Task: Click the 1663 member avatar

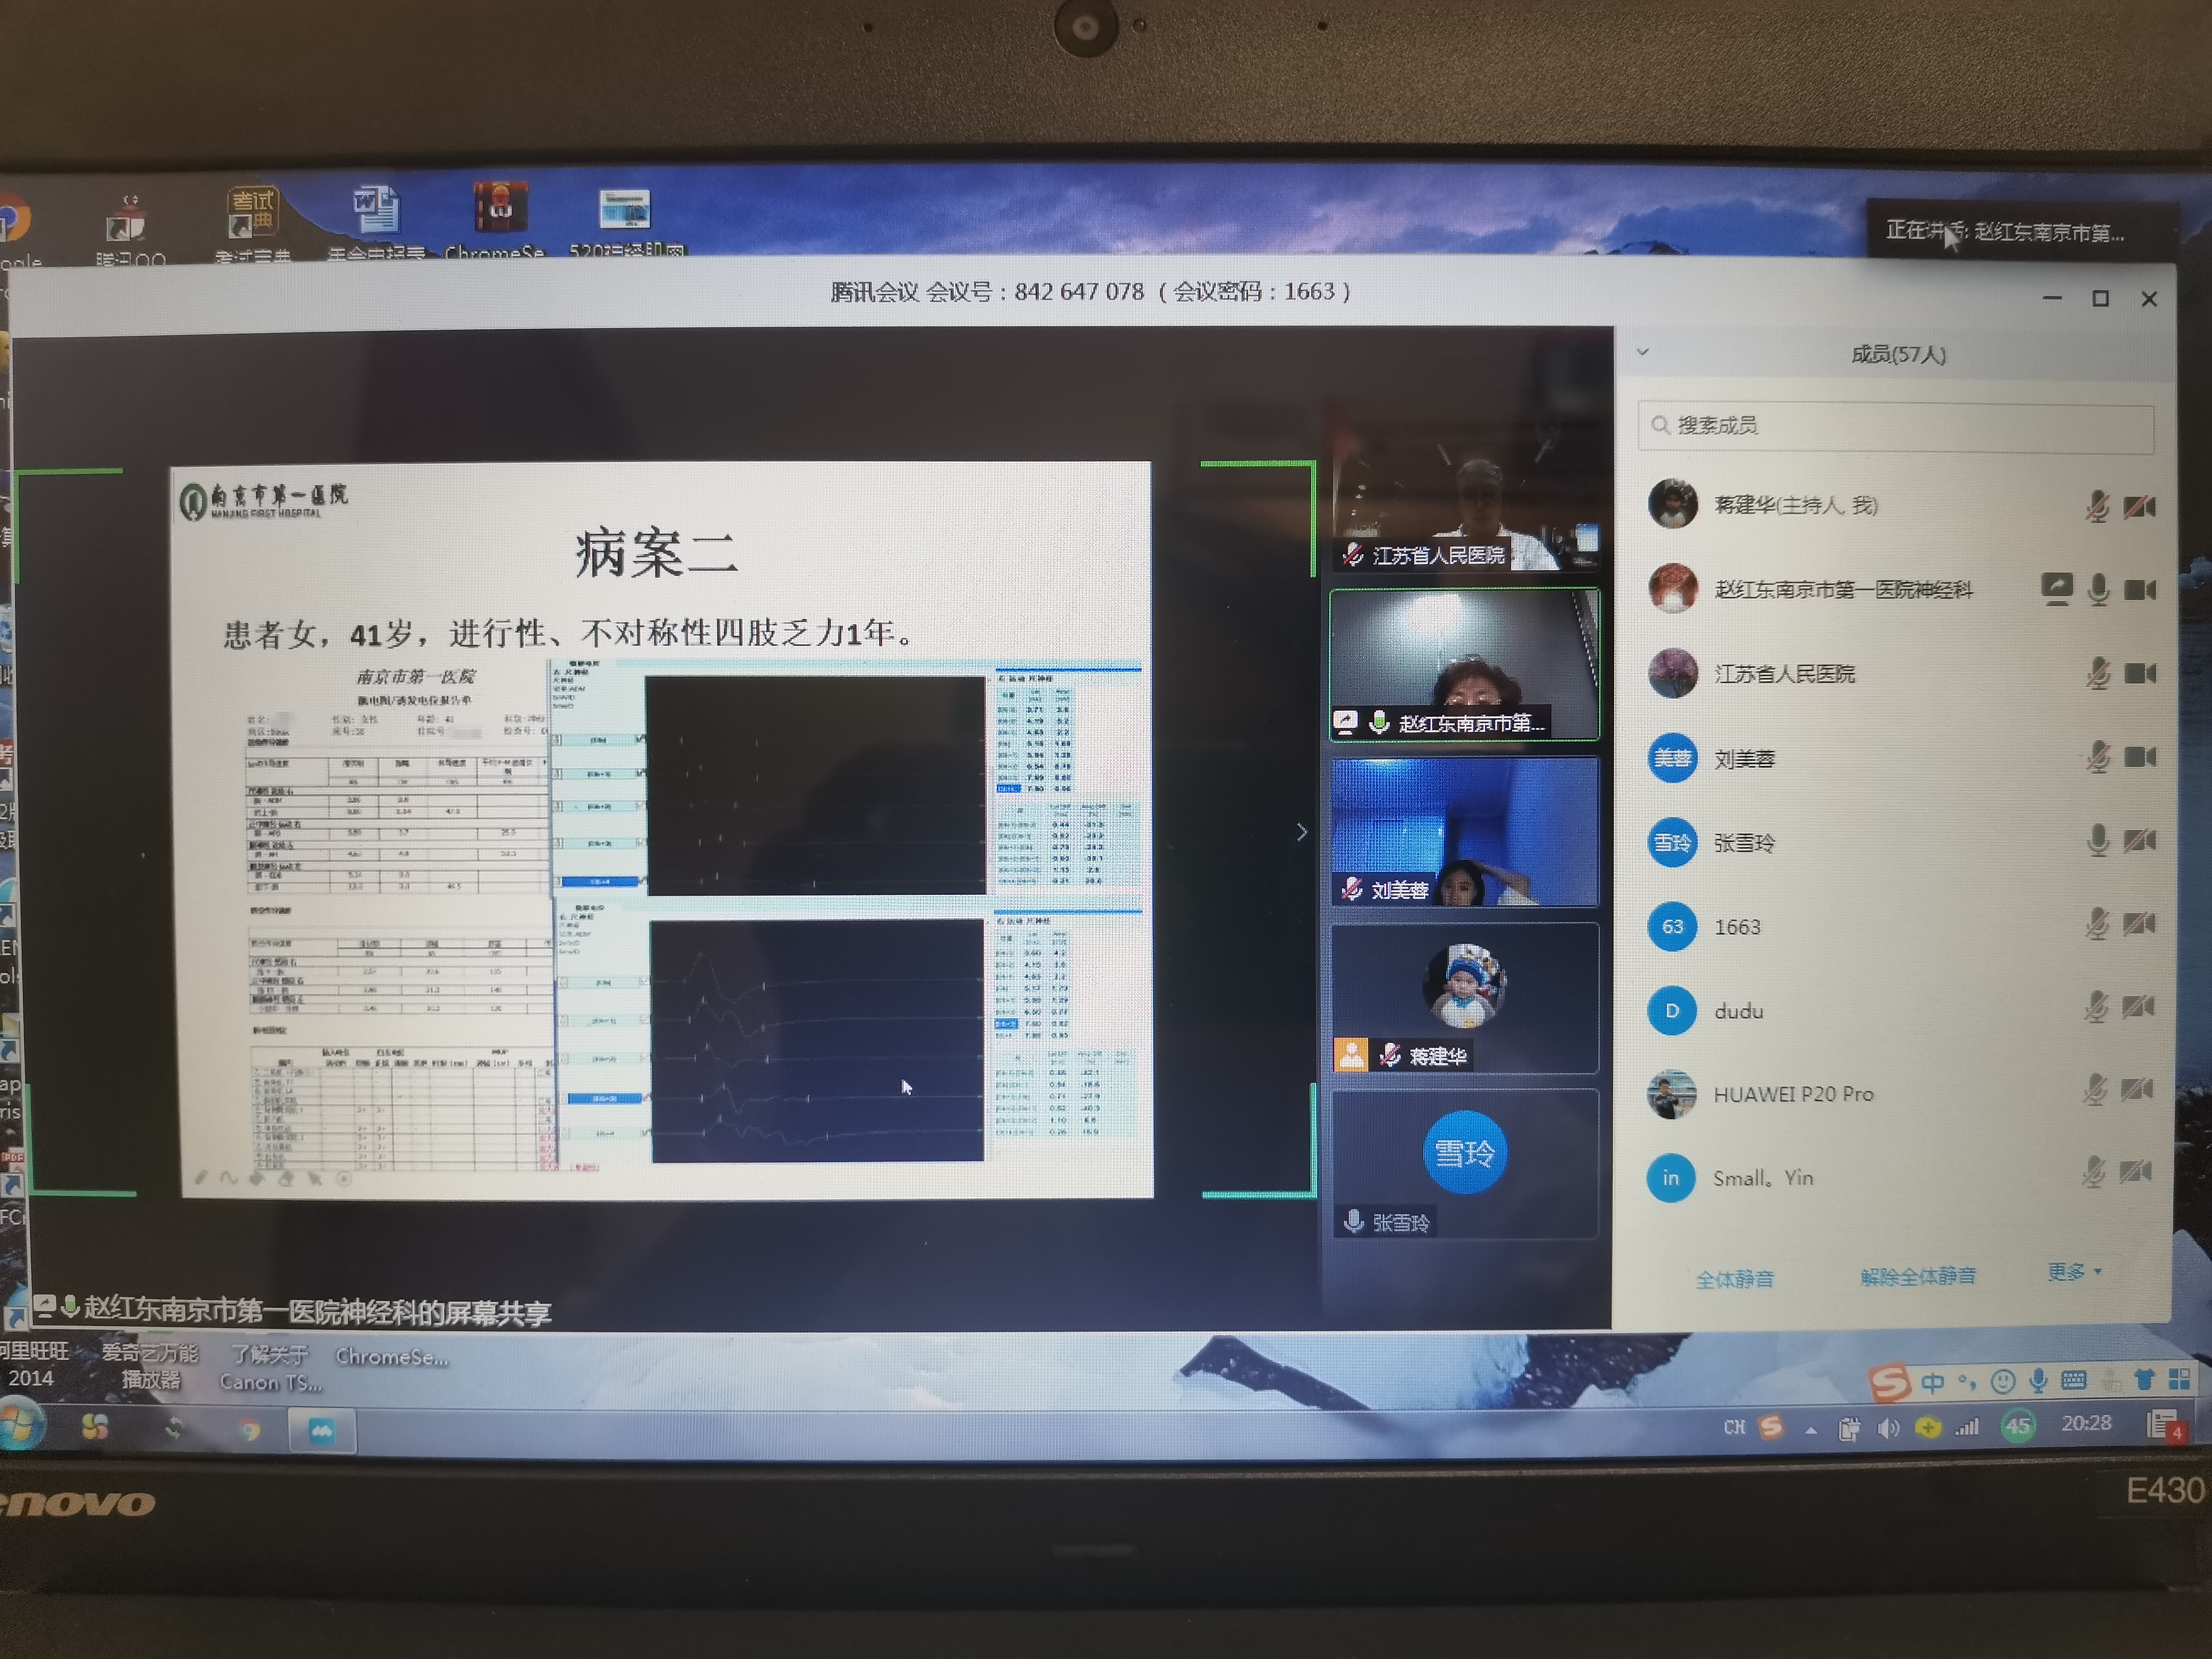Action: 1672,926
